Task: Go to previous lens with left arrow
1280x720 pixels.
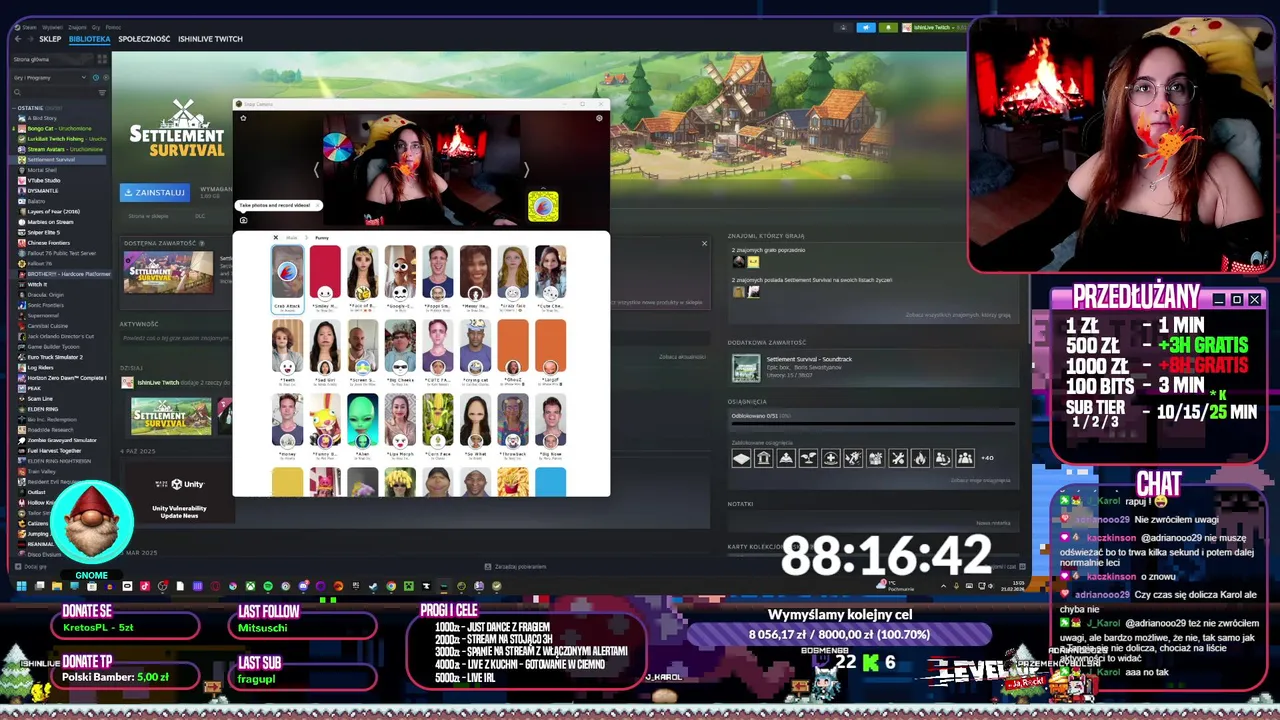Action: click(x=316, y=170)
